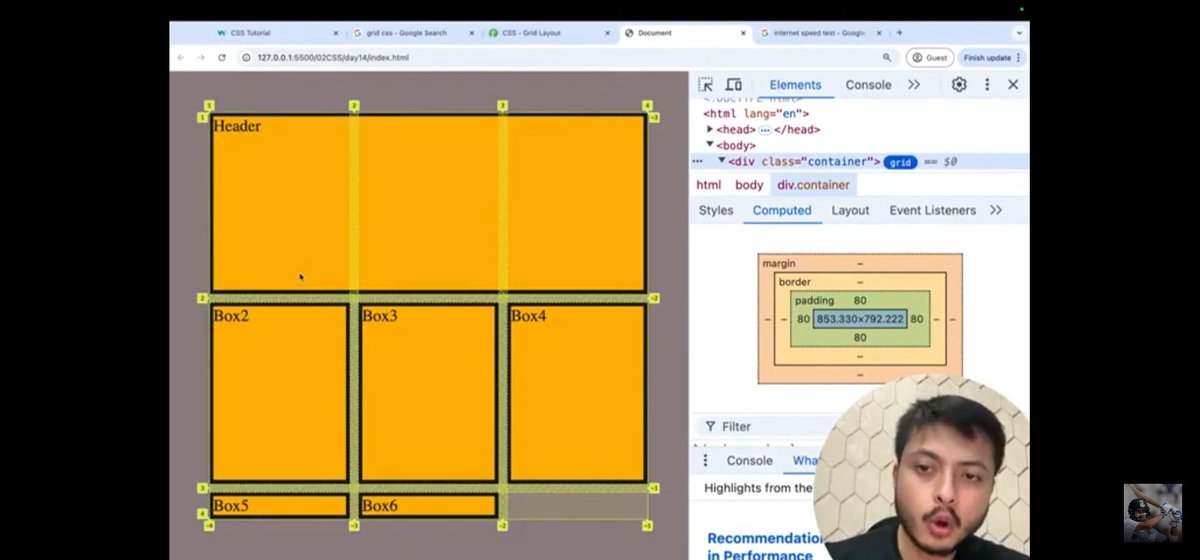The height and width of the screenshot is (560, 1200).
Task: Click the Header grid box
Action: pos(428,204)
